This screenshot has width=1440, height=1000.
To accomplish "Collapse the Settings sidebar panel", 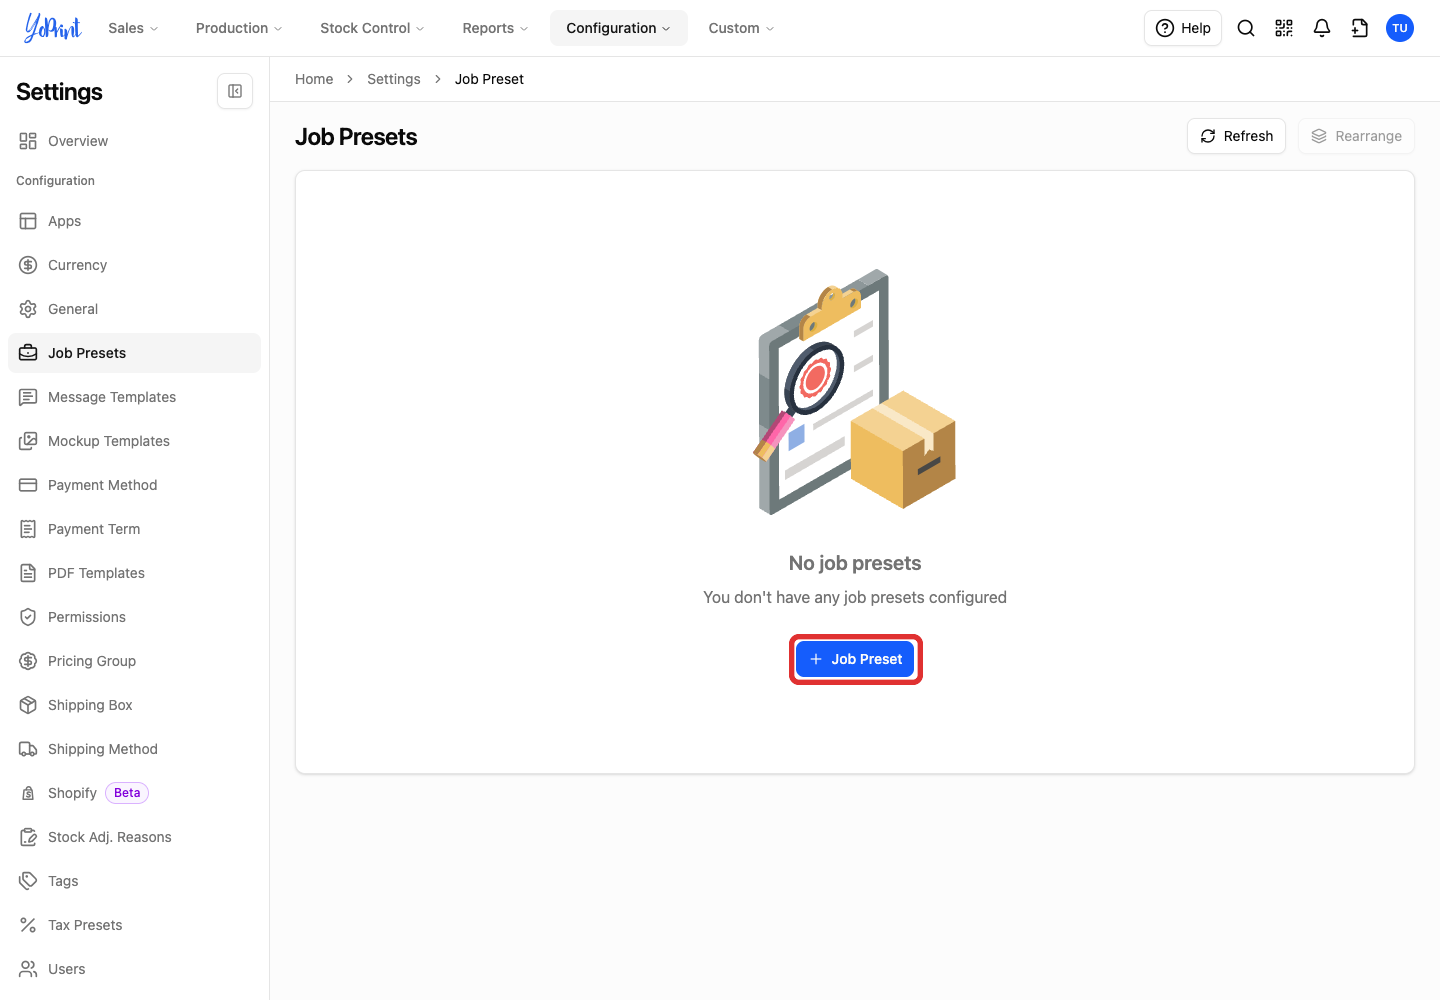I will [235, 91].
